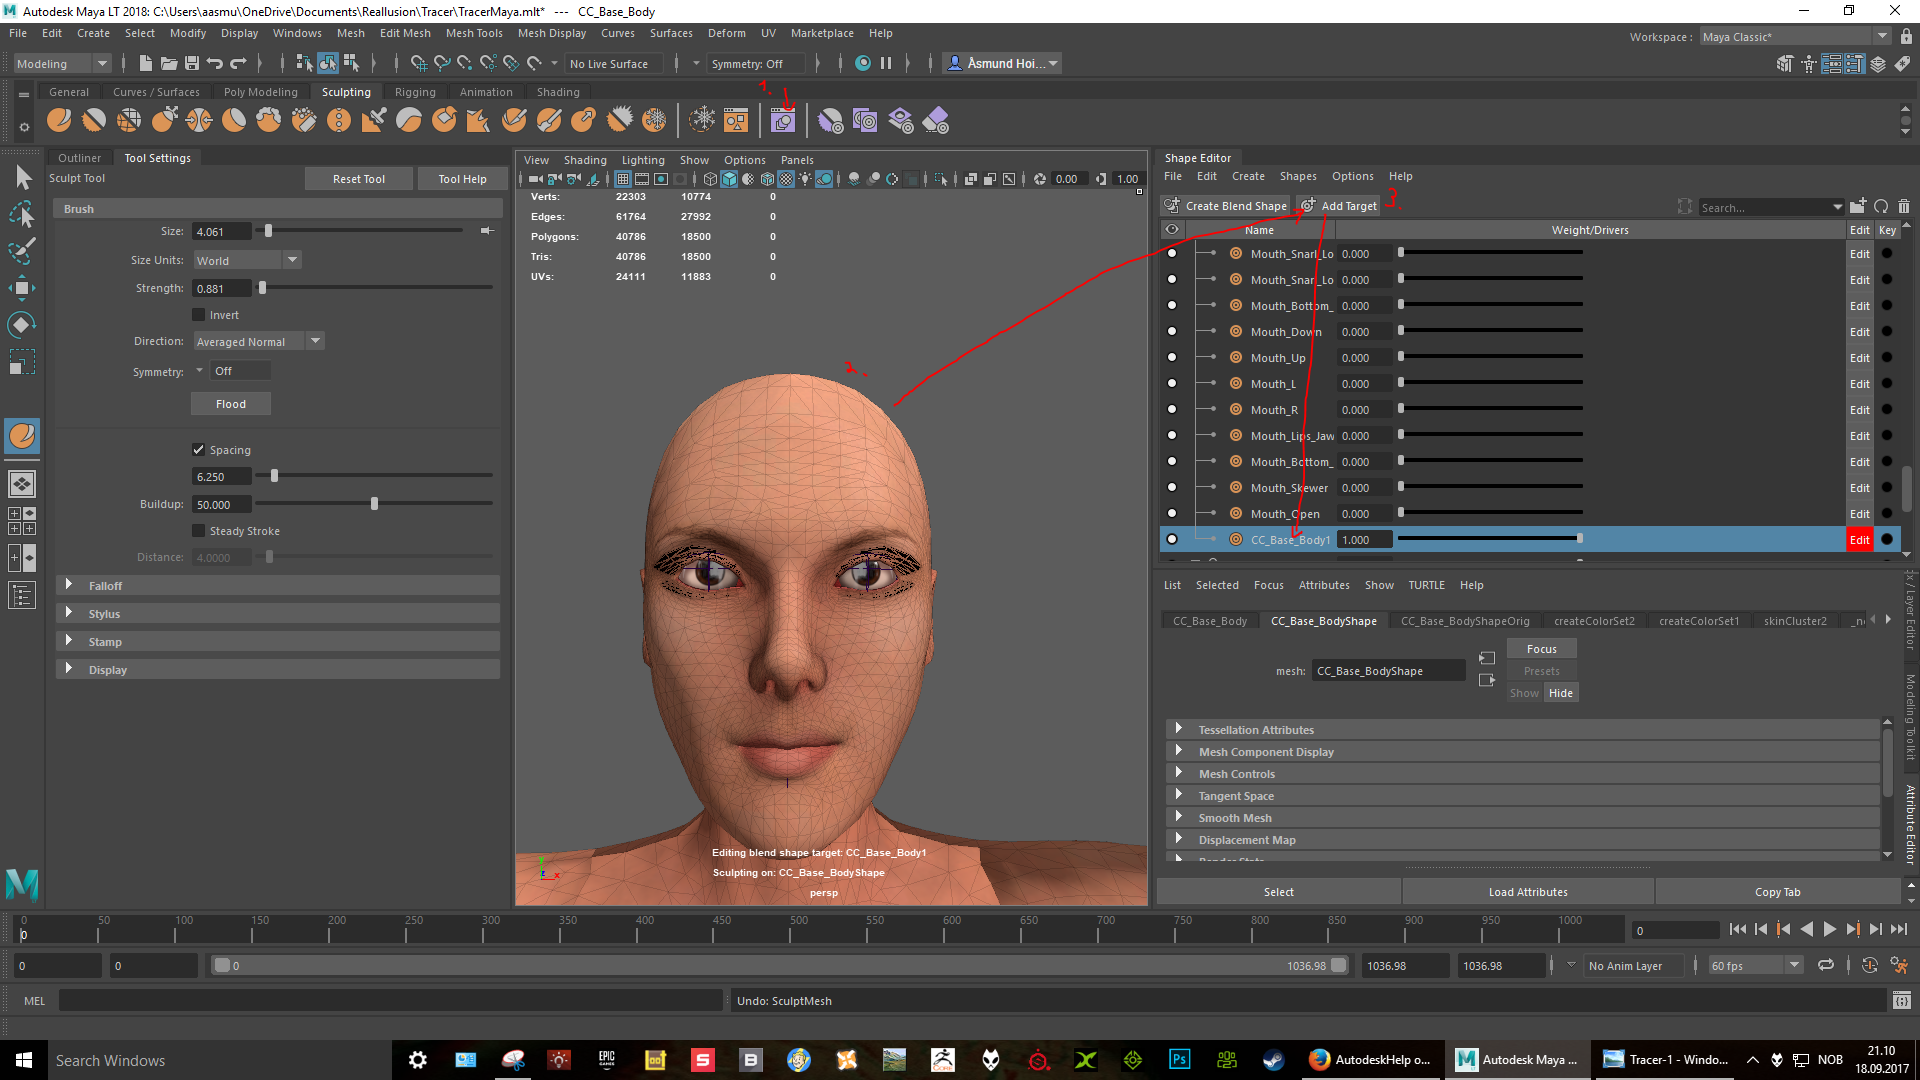Click the MEL command line input
This screenshot has height=1080, width=1920.
[390, 1000]
